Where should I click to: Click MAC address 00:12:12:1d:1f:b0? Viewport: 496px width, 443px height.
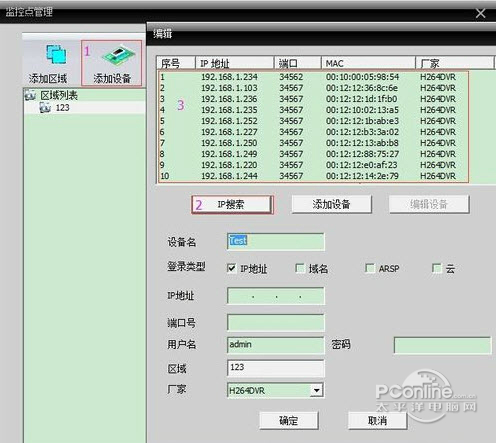click(x=361, y=99)
